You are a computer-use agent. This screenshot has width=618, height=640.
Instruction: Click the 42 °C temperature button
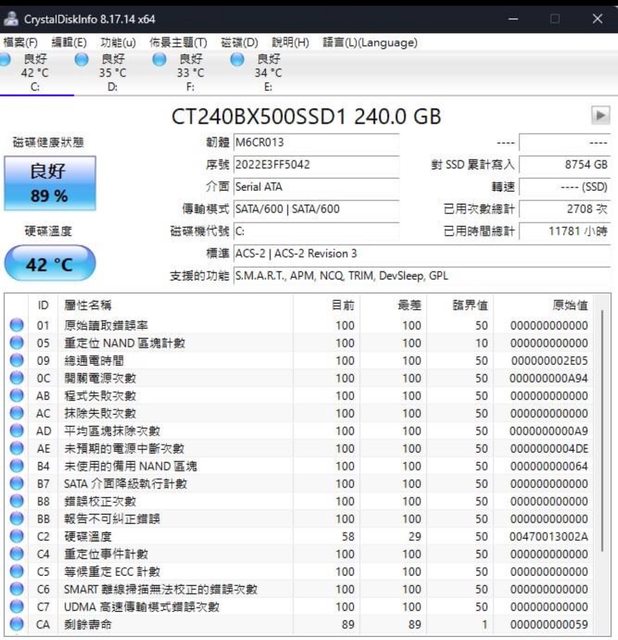pyautogui.click(x=49, y=264)
